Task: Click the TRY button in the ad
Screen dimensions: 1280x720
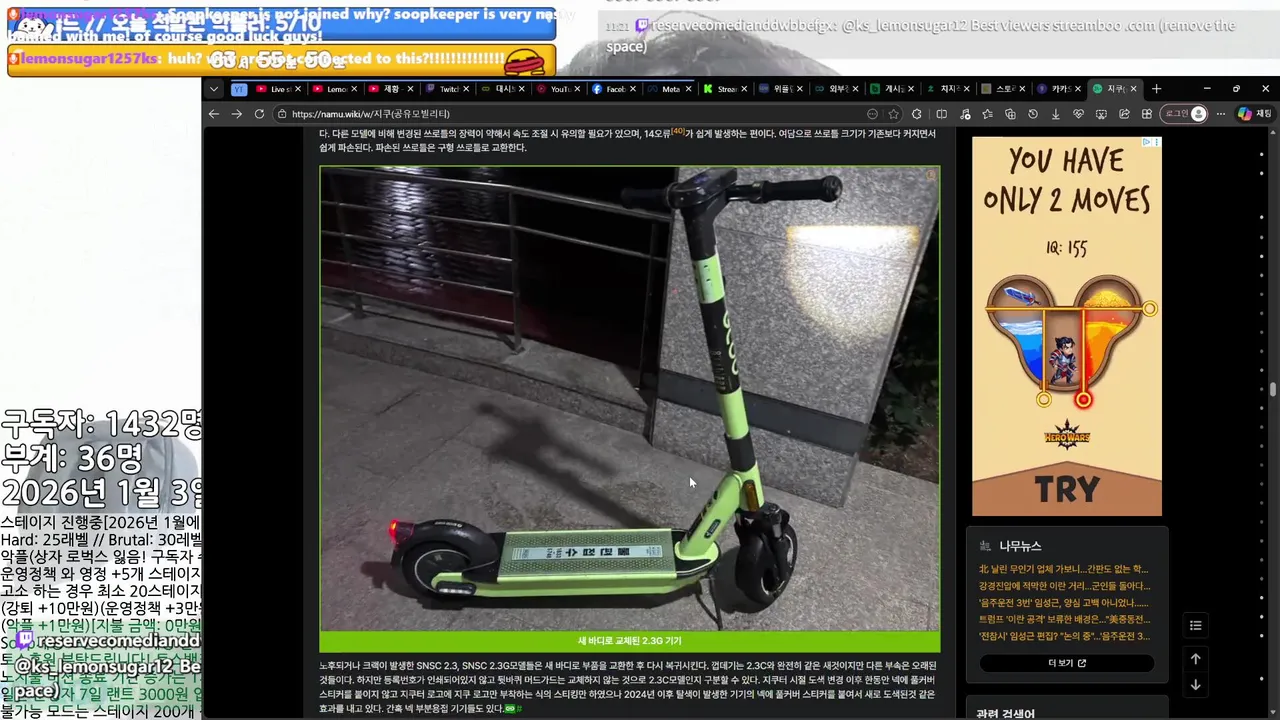Action: coord(1067,489)
